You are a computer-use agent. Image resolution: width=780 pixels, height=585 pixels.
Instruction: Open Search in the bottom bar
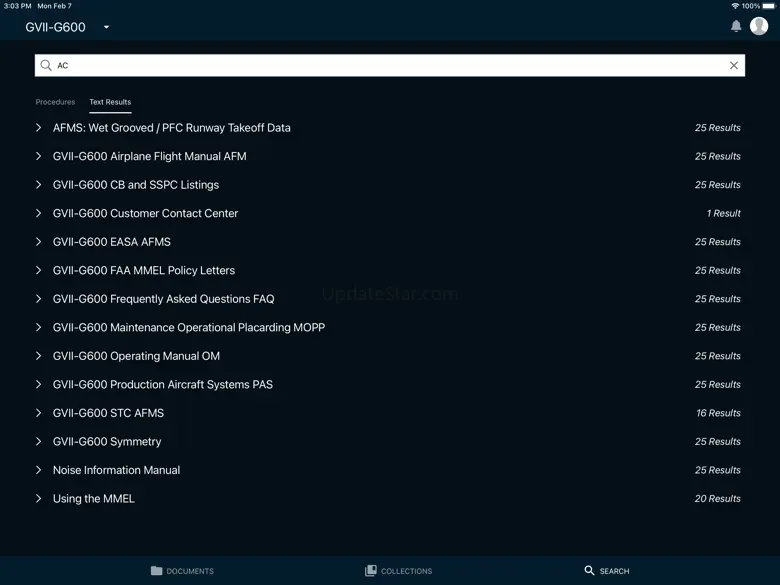point(606,571)
